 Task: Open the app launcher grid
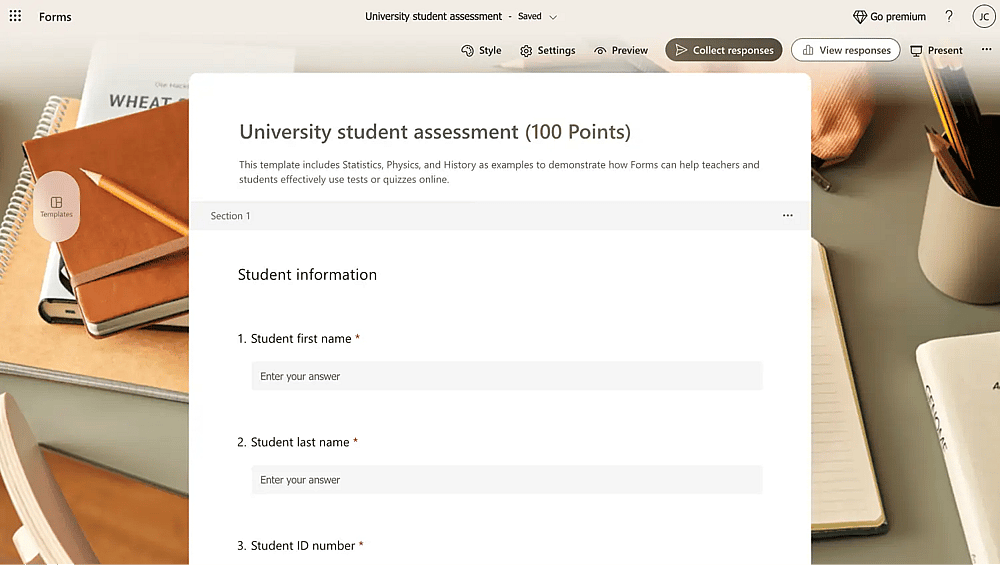(15, 16)
